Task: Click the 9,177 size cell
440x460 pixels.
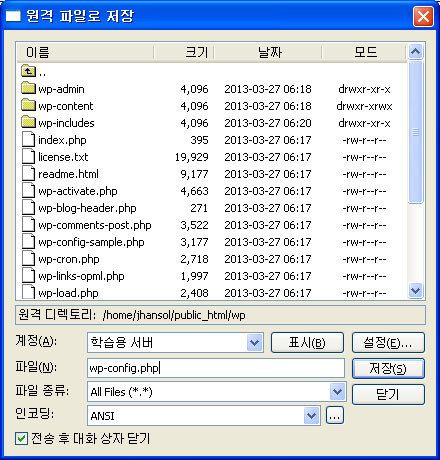Action: pos(194,174)
